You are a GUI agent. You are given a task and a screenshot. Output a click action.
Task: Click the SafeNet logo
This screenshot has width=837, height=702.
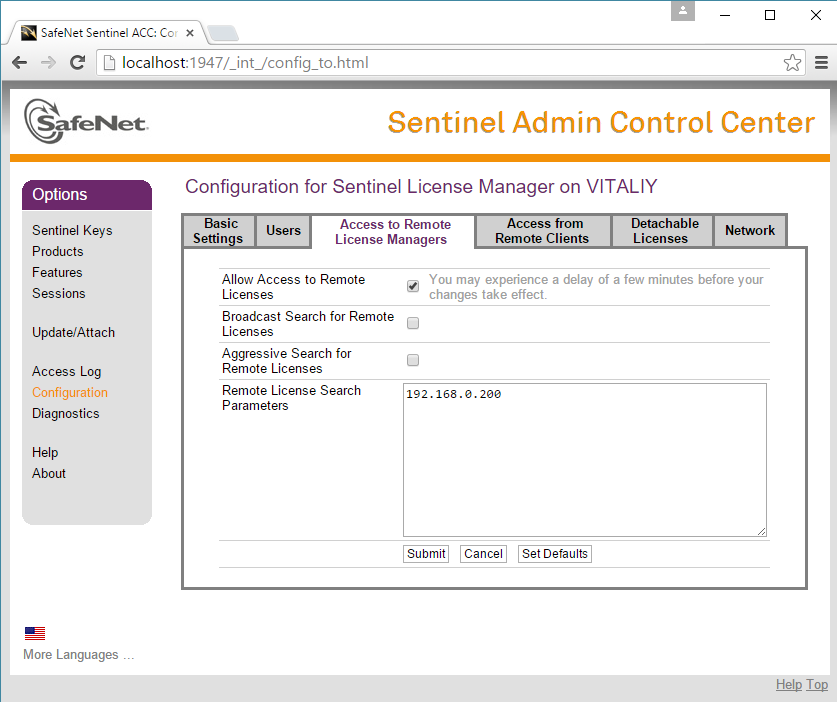click(86, 122)
